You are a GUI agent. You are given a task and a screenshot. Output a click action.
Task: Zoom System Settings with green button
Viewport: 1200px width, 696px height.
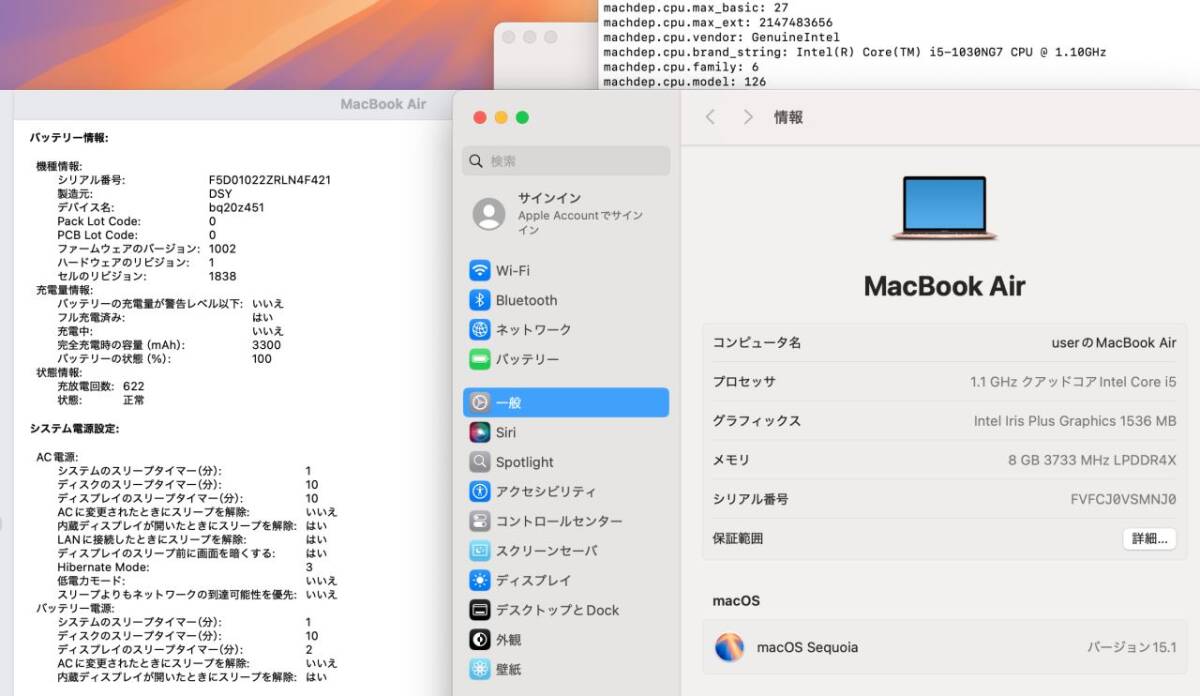[522, 118]
